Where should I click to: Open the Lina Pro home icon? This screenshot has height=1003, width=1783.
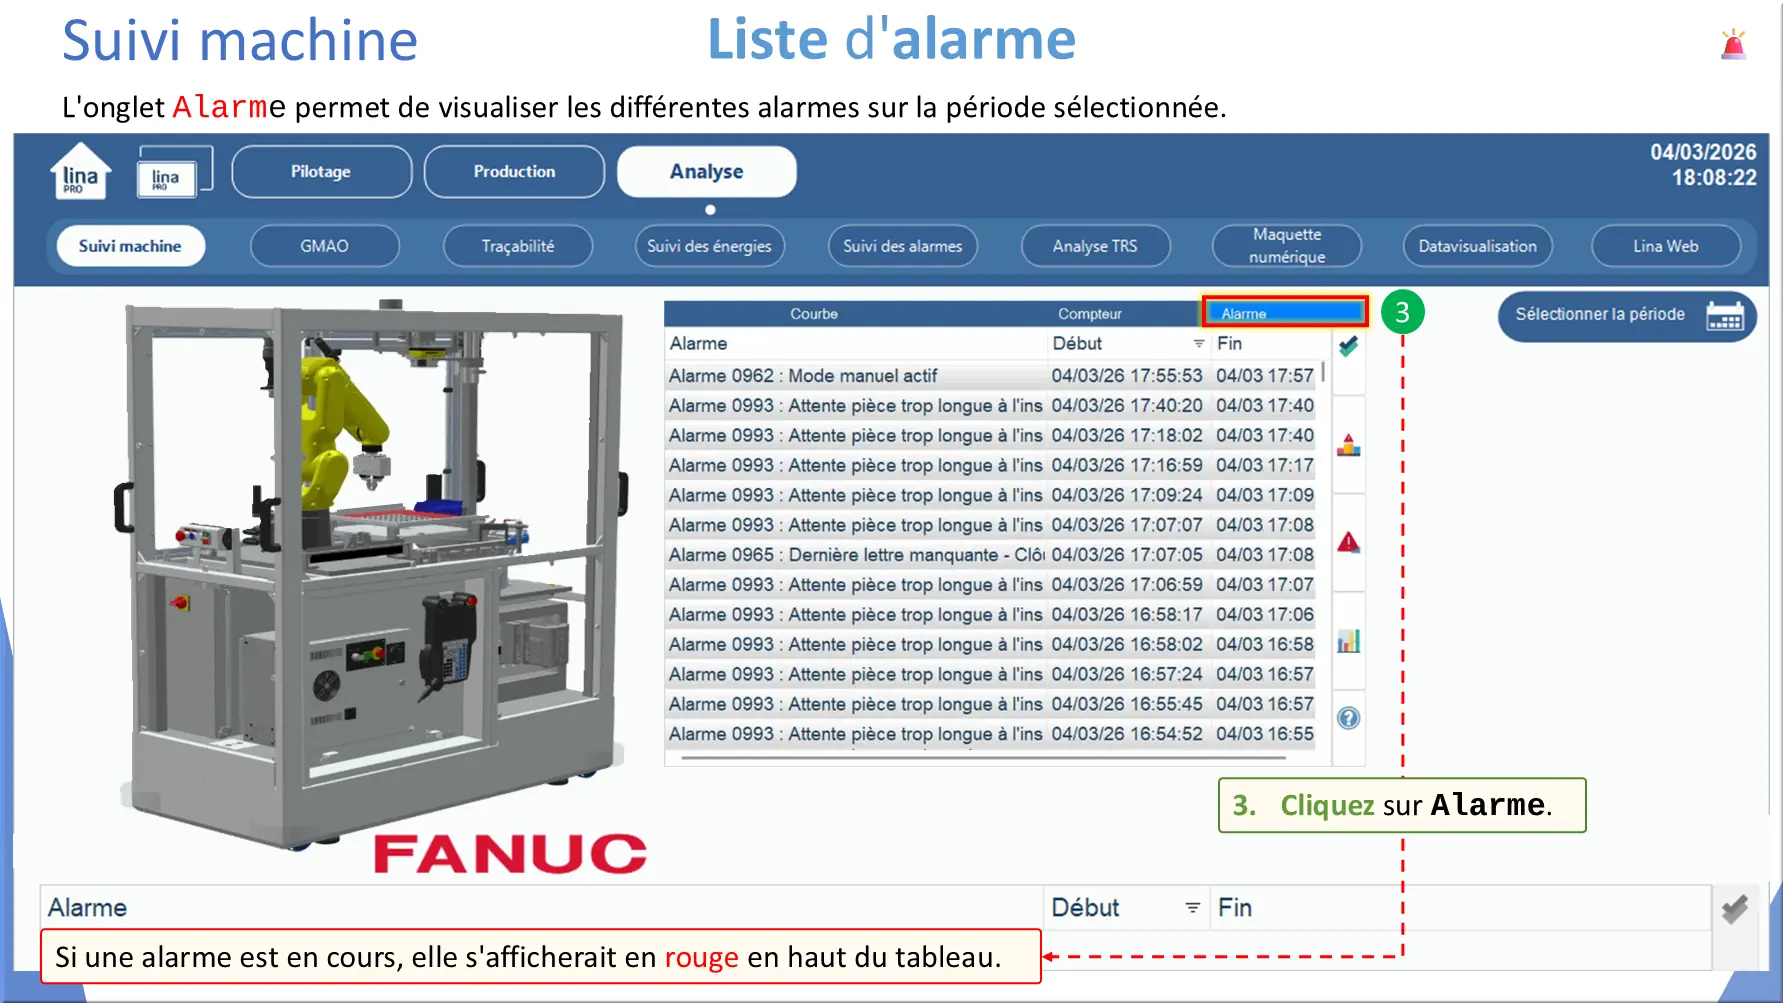coord(80,172)
